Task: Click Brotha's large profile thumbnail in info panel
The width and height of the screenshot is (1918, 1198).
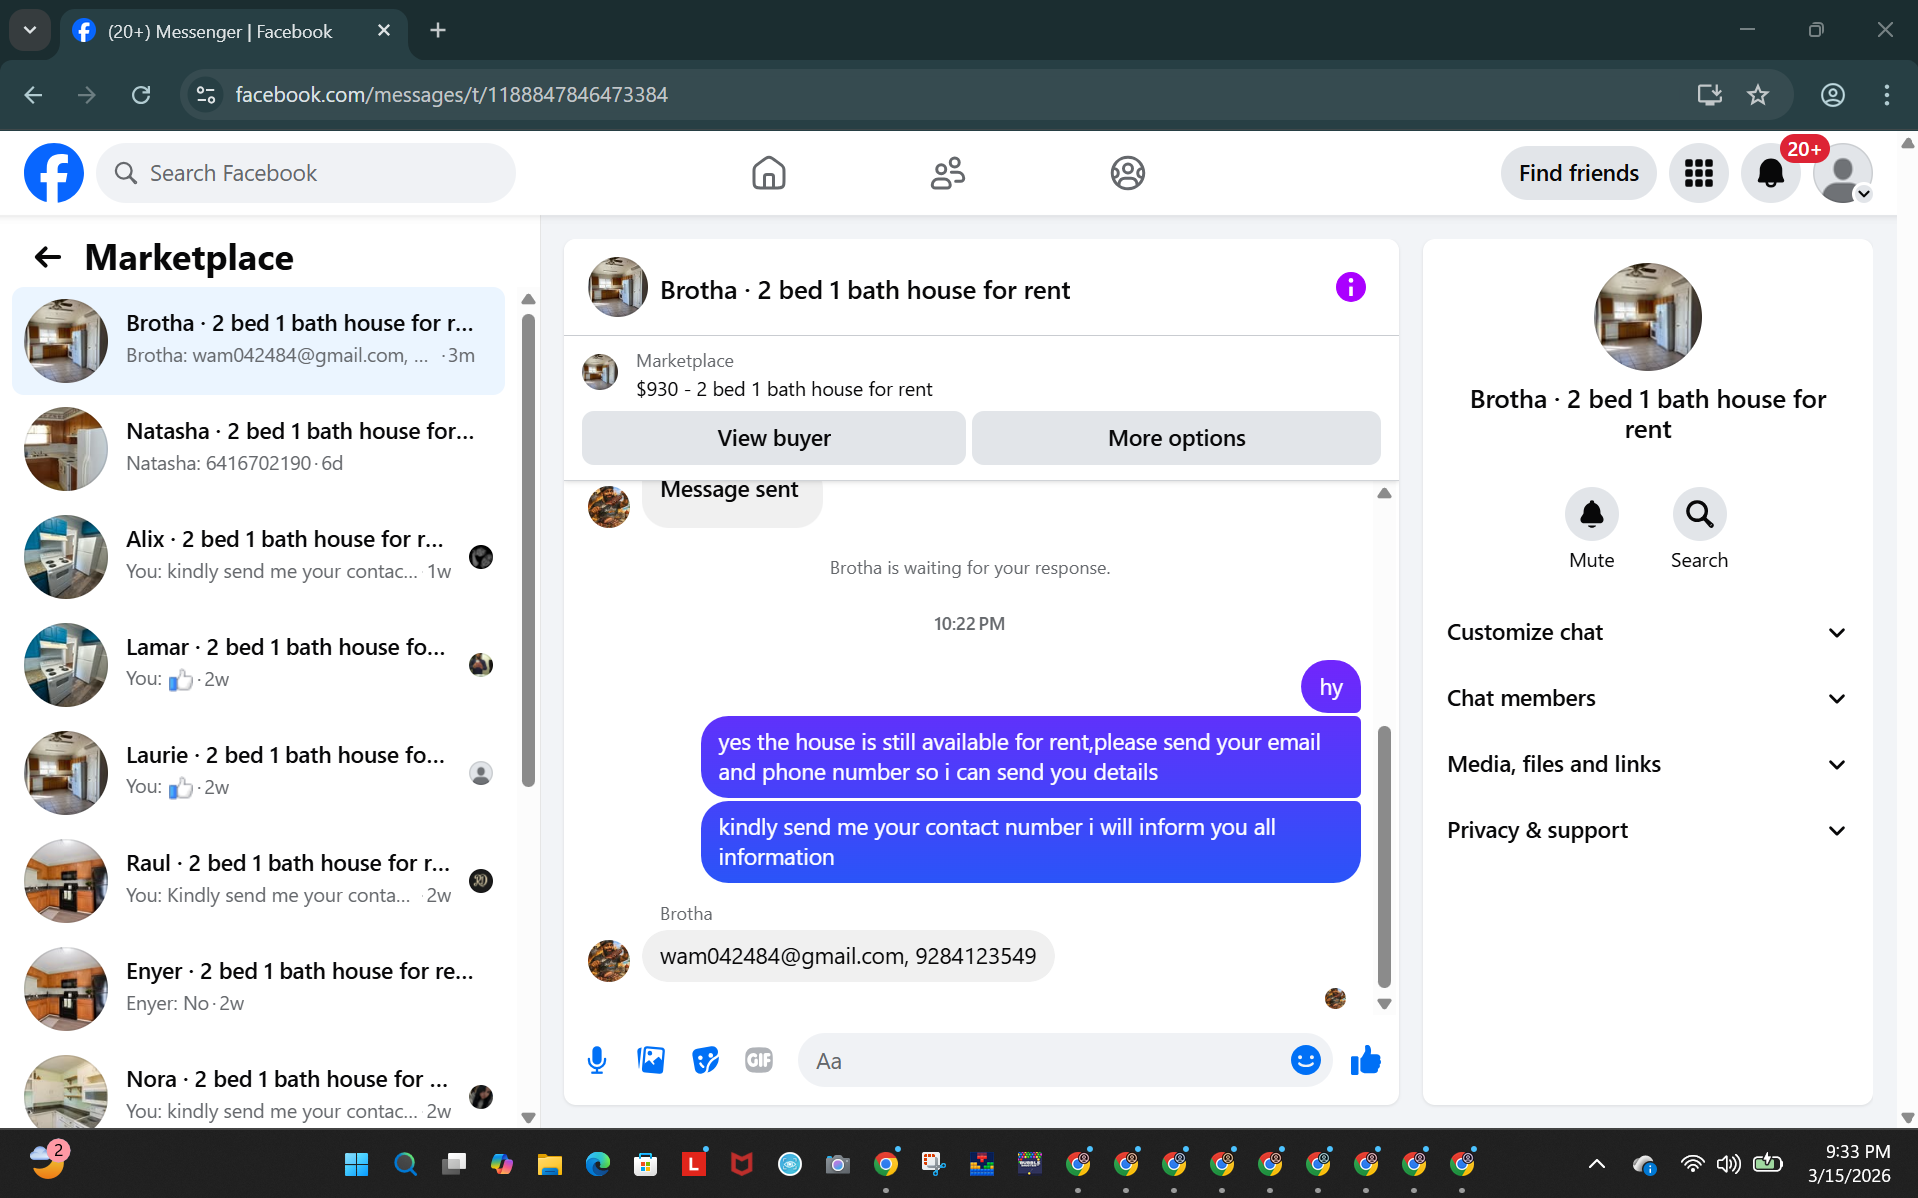Action: pos(1647,316)
